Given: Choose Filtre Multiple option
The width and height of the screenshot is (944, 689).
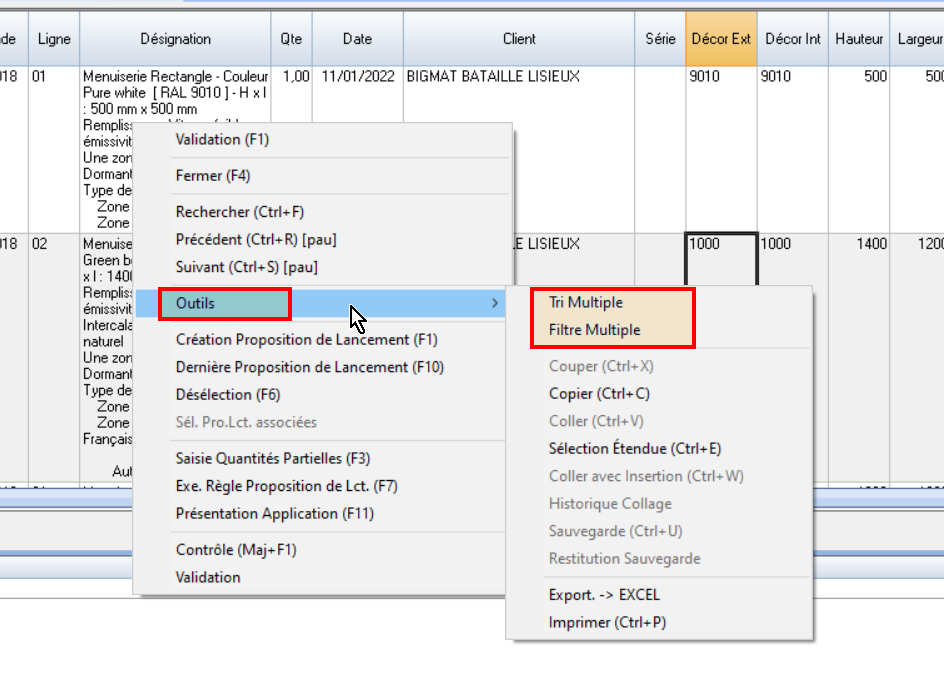Looking at the screenshot, I should [x=594, y=330].
